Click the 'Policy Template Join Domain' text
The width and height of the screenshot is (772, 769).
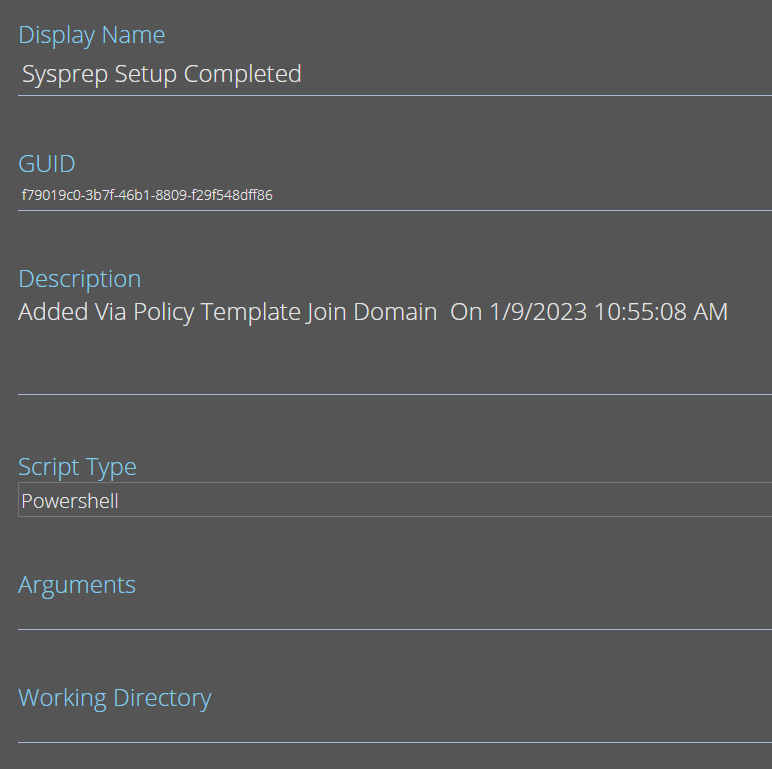285,312
